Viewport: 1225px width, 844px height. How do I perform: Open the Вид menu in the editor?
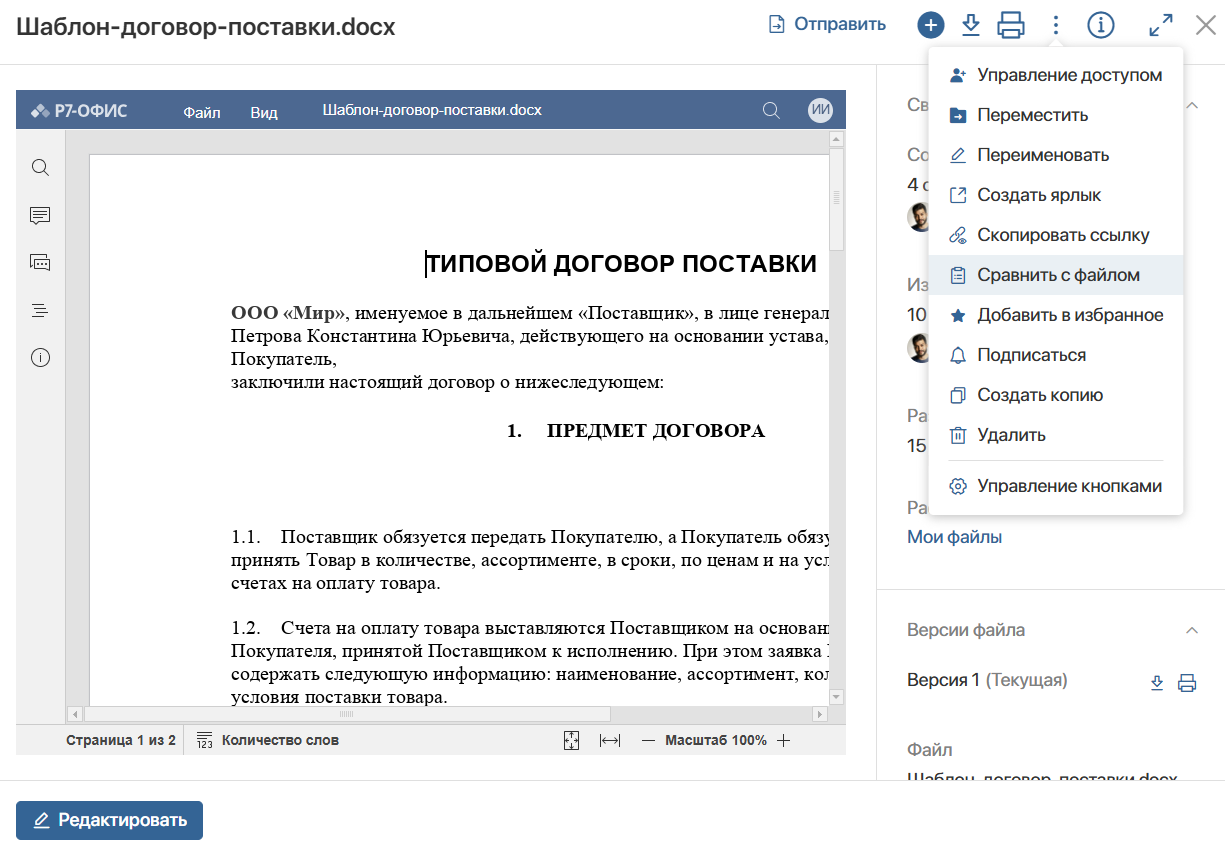[x=264, y=112]
